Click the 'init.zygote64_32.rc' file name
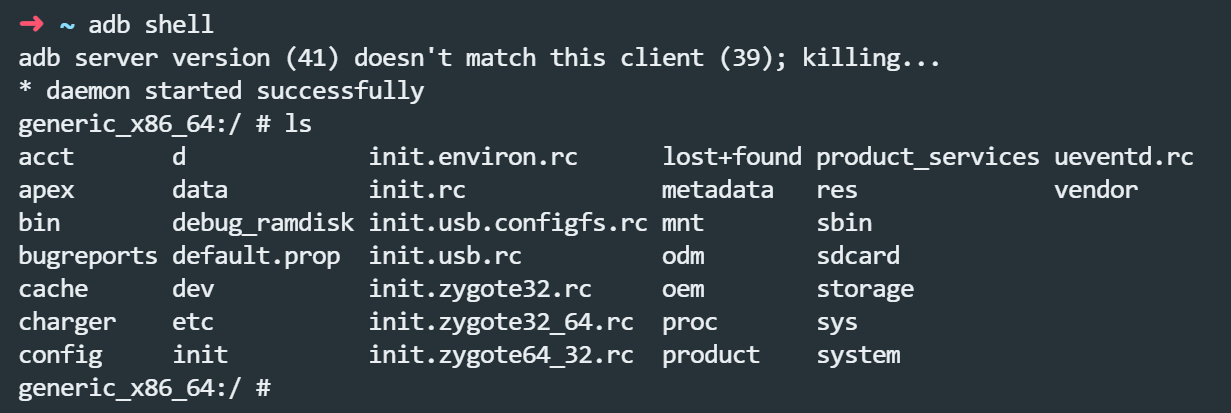The height and width of the screenshot is (413, 1231). (501, 354)
